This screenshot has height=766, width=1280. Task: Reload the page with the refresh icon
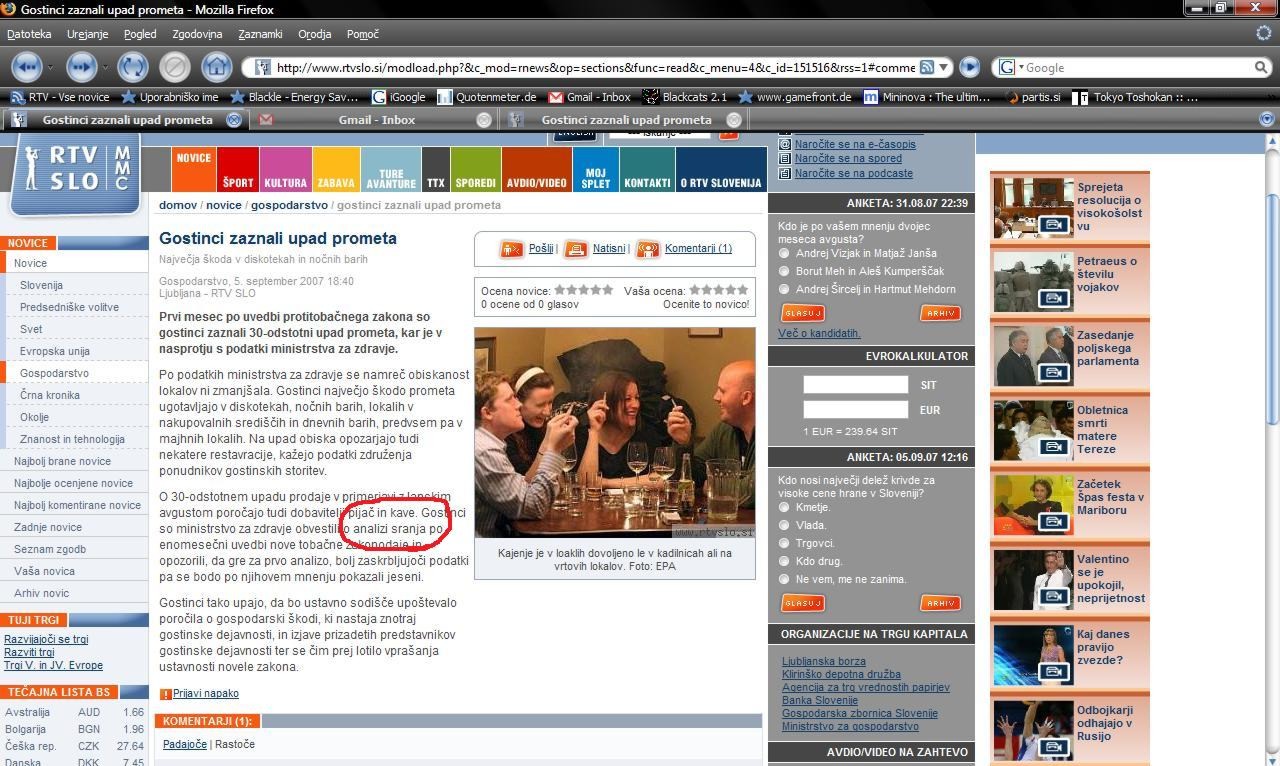[132, 67]
